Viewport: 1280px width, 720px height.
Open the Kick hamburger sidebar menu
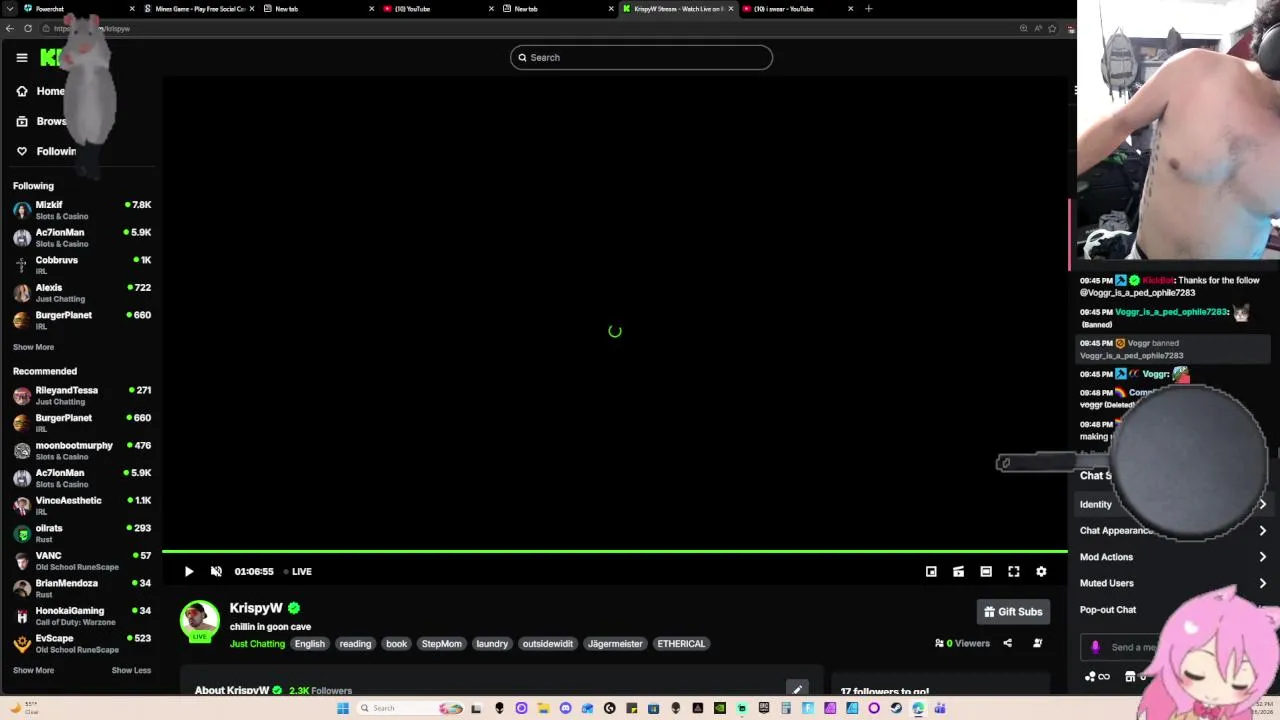(22, 58)
